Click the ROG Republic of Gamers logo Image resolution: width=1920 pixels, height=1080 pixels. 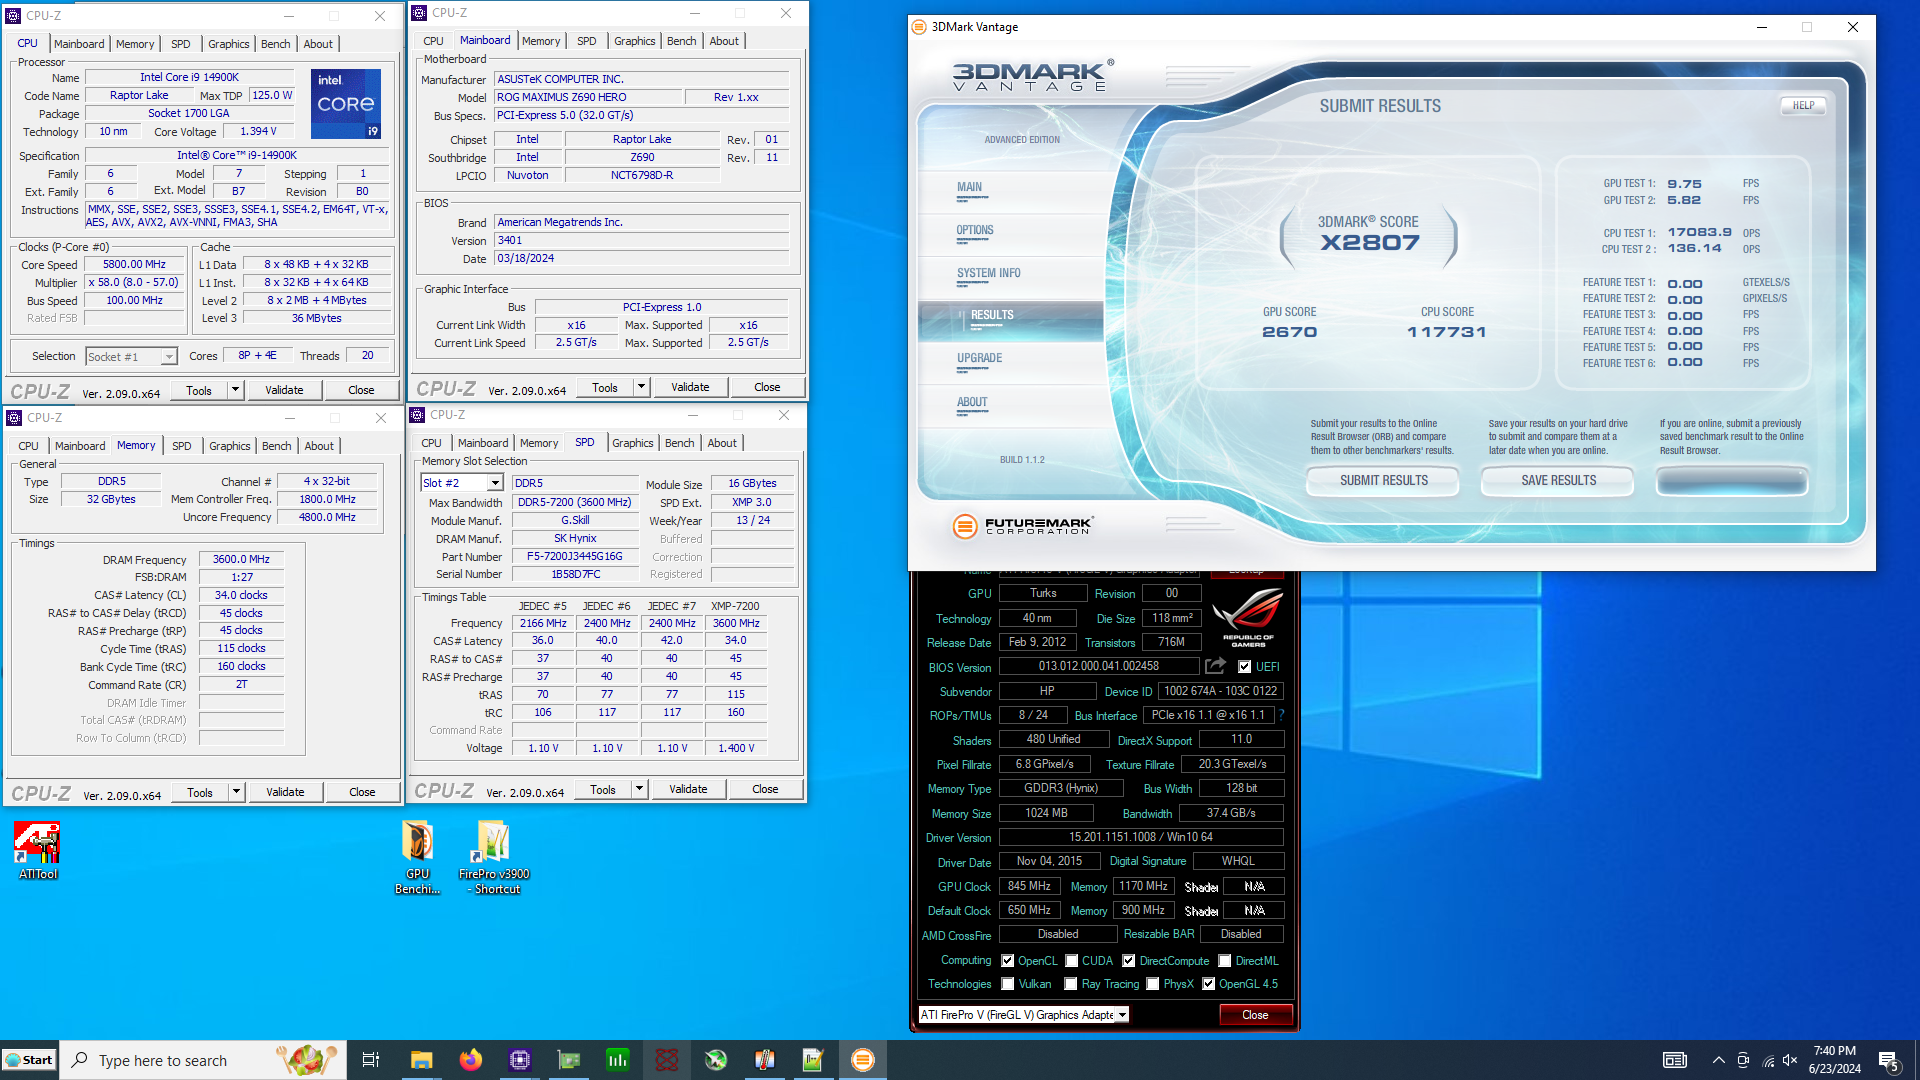pyautogui.click(x=1247, y=617)
